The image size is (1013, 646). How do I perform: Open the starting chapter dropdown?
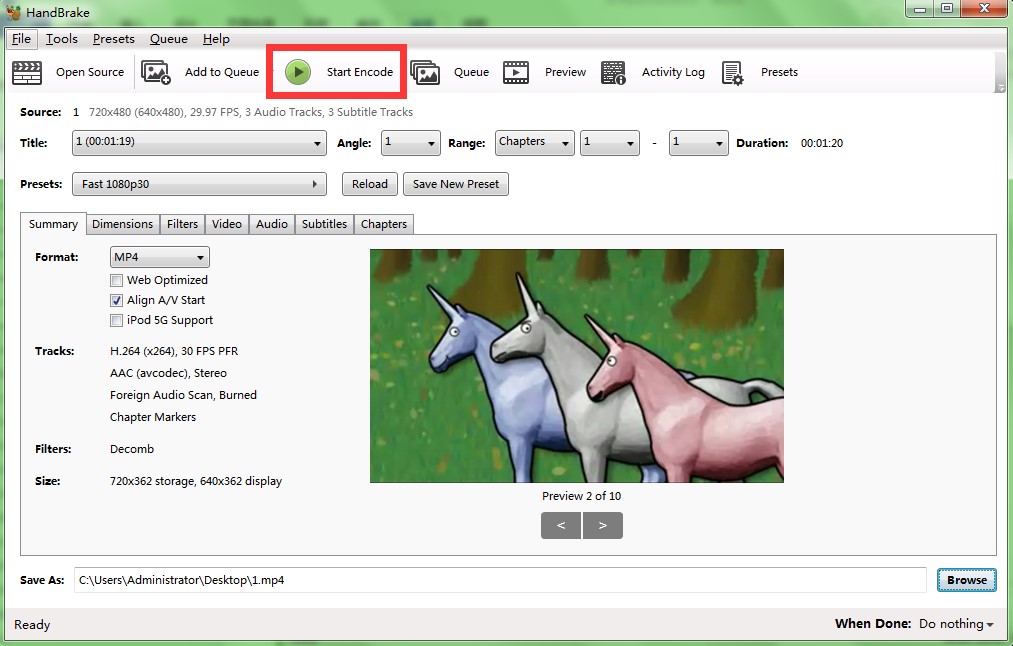(610, 143)
